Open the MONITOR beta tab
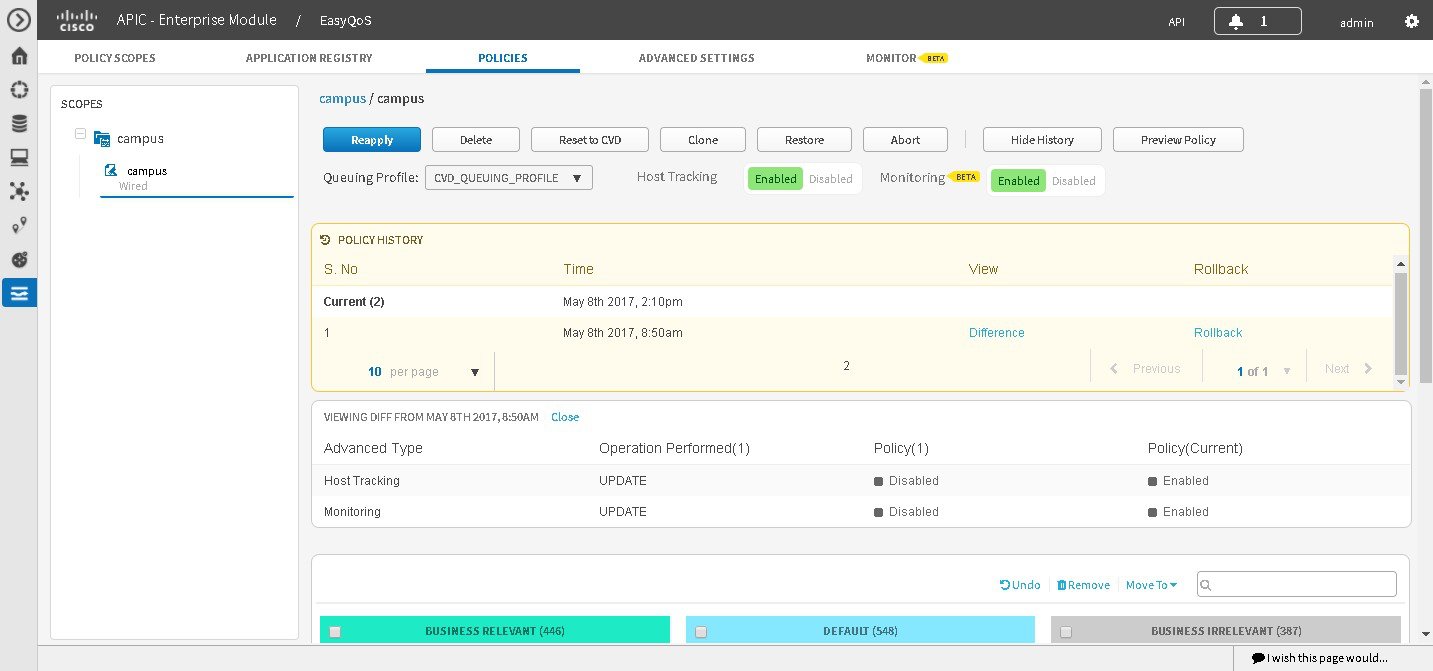The image size is (1433, 671). pos(890,58)
